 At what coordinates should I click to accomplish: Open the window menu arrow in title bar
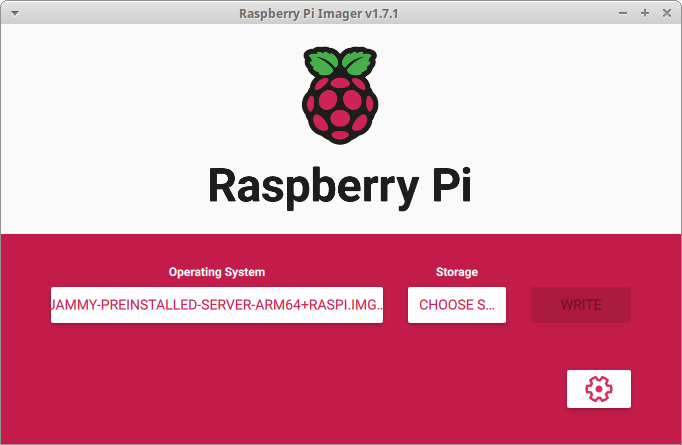[15, 13]
